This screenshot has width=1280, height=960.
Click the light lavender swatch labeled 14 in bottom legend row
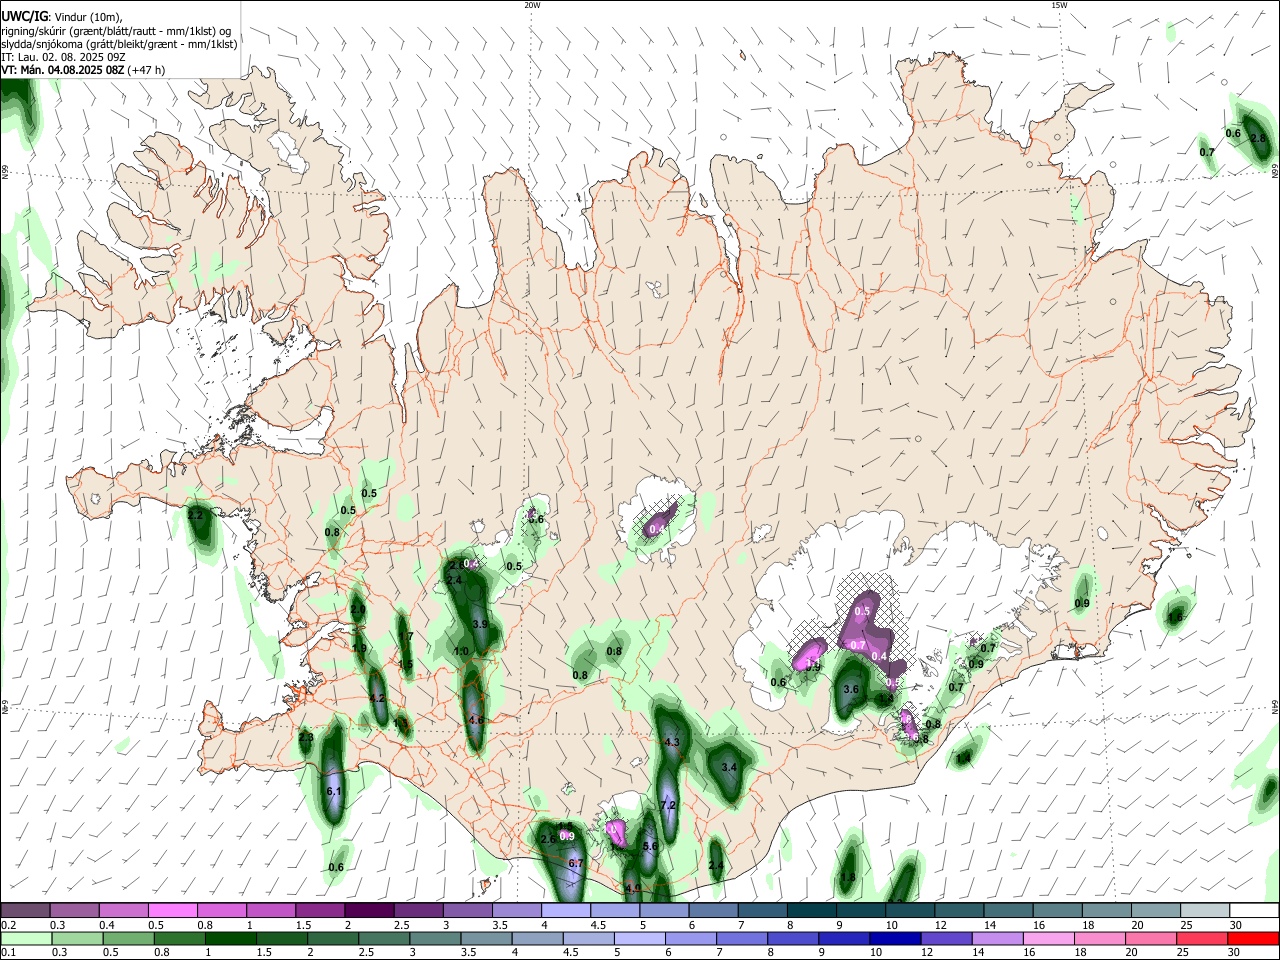pyautogui.click(x=996, y=938)
